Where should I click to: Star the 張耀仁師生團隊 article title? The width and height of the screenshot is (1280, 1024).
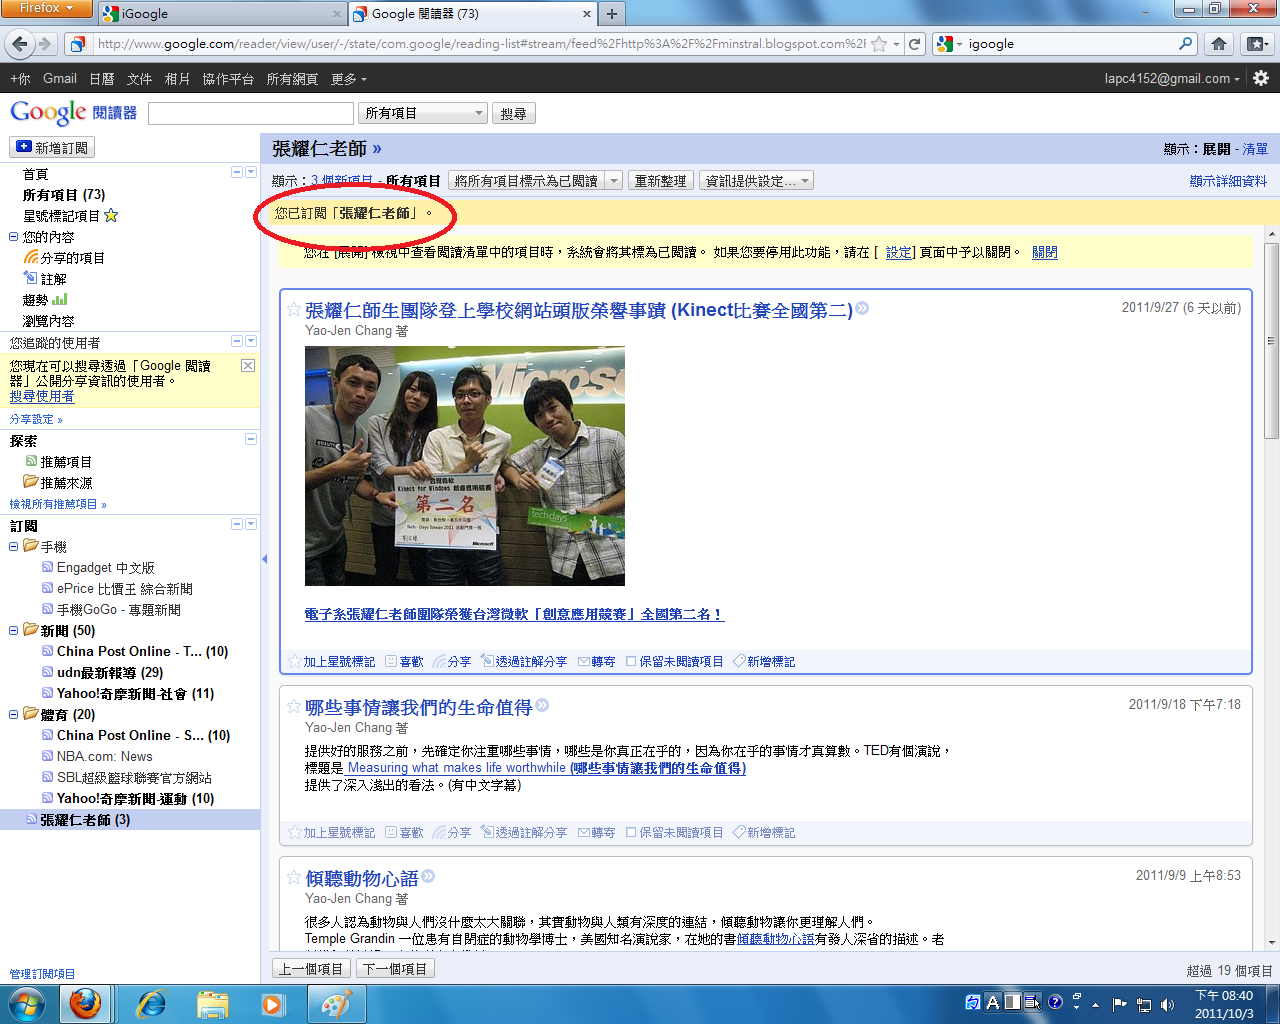[294, 310]
